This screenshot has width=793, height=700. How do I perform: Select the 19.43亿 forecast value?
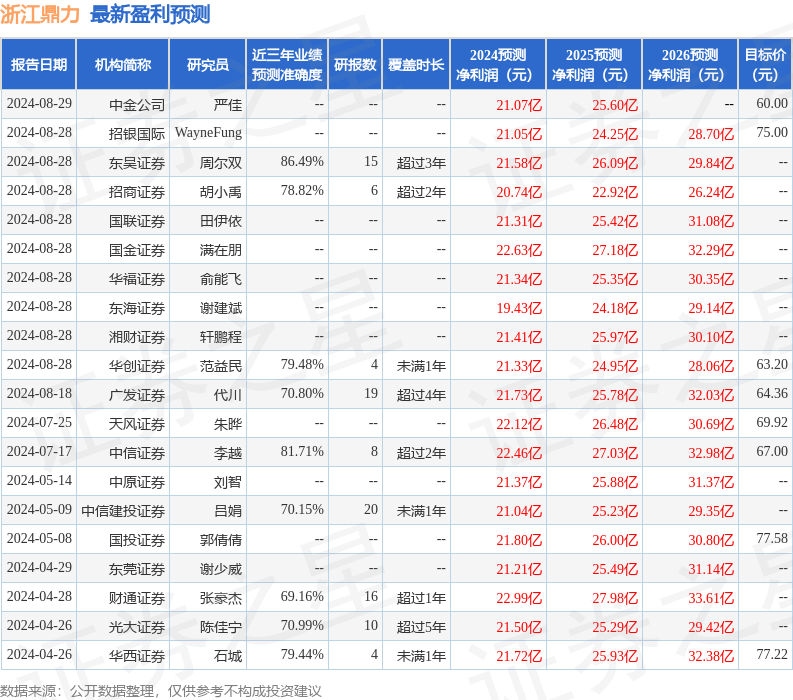(x=519, y=308)
